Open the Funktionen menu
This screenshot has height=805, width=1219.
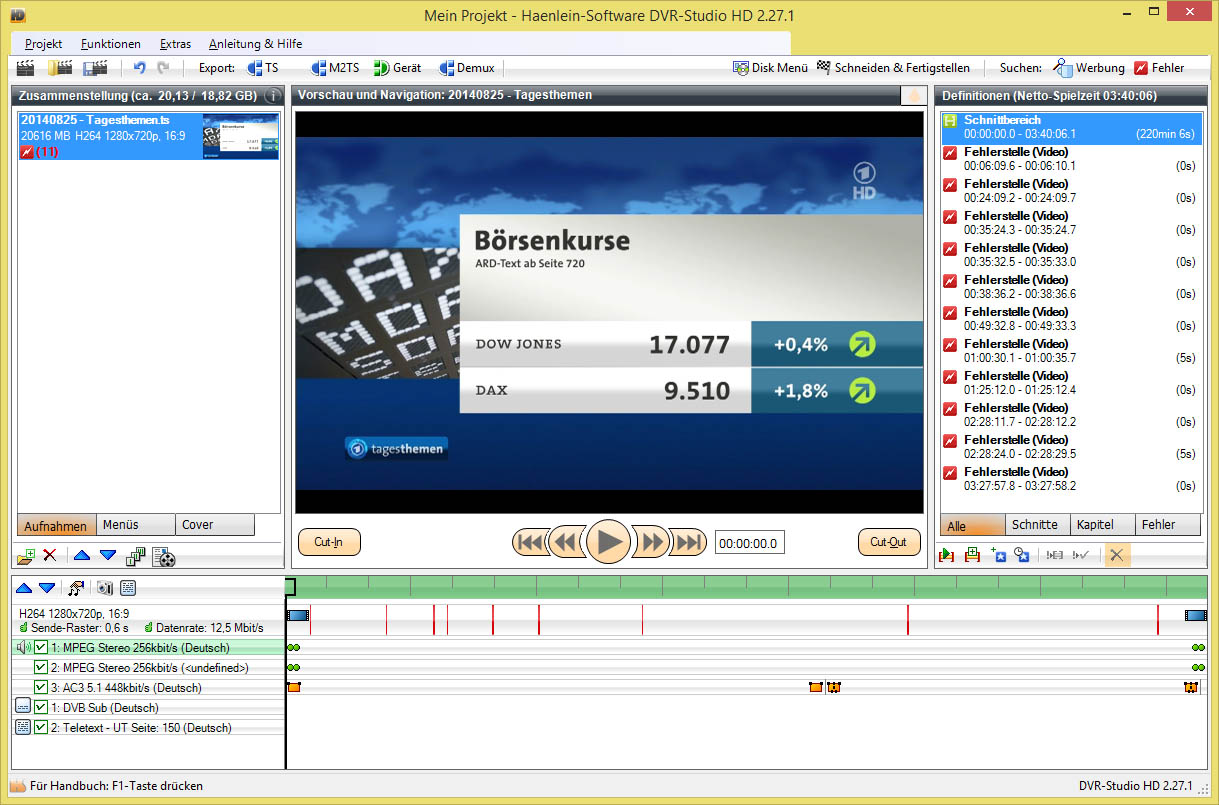(x=111, y=44)
